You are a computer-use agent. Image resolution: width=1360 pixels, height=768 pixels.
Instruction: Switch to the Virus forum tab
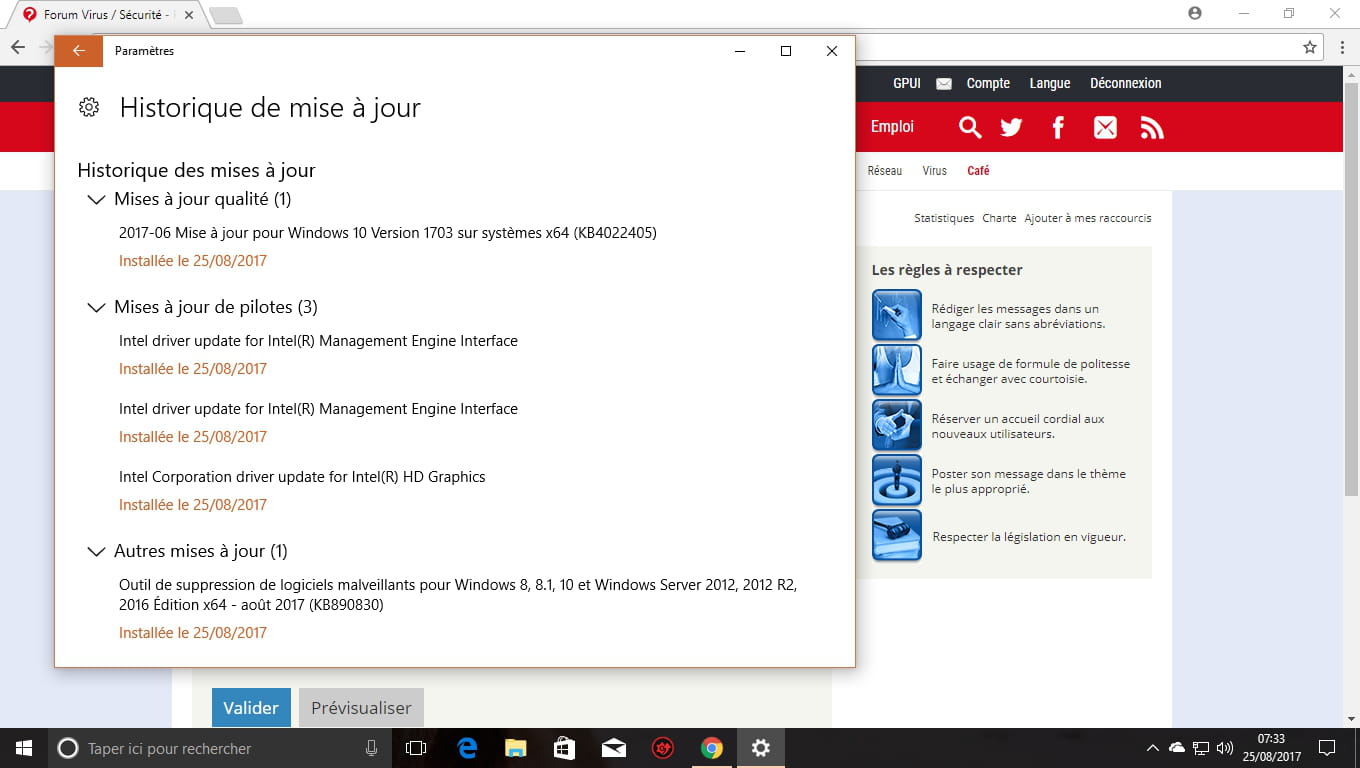pyautogui.click(x=935, y=171)
